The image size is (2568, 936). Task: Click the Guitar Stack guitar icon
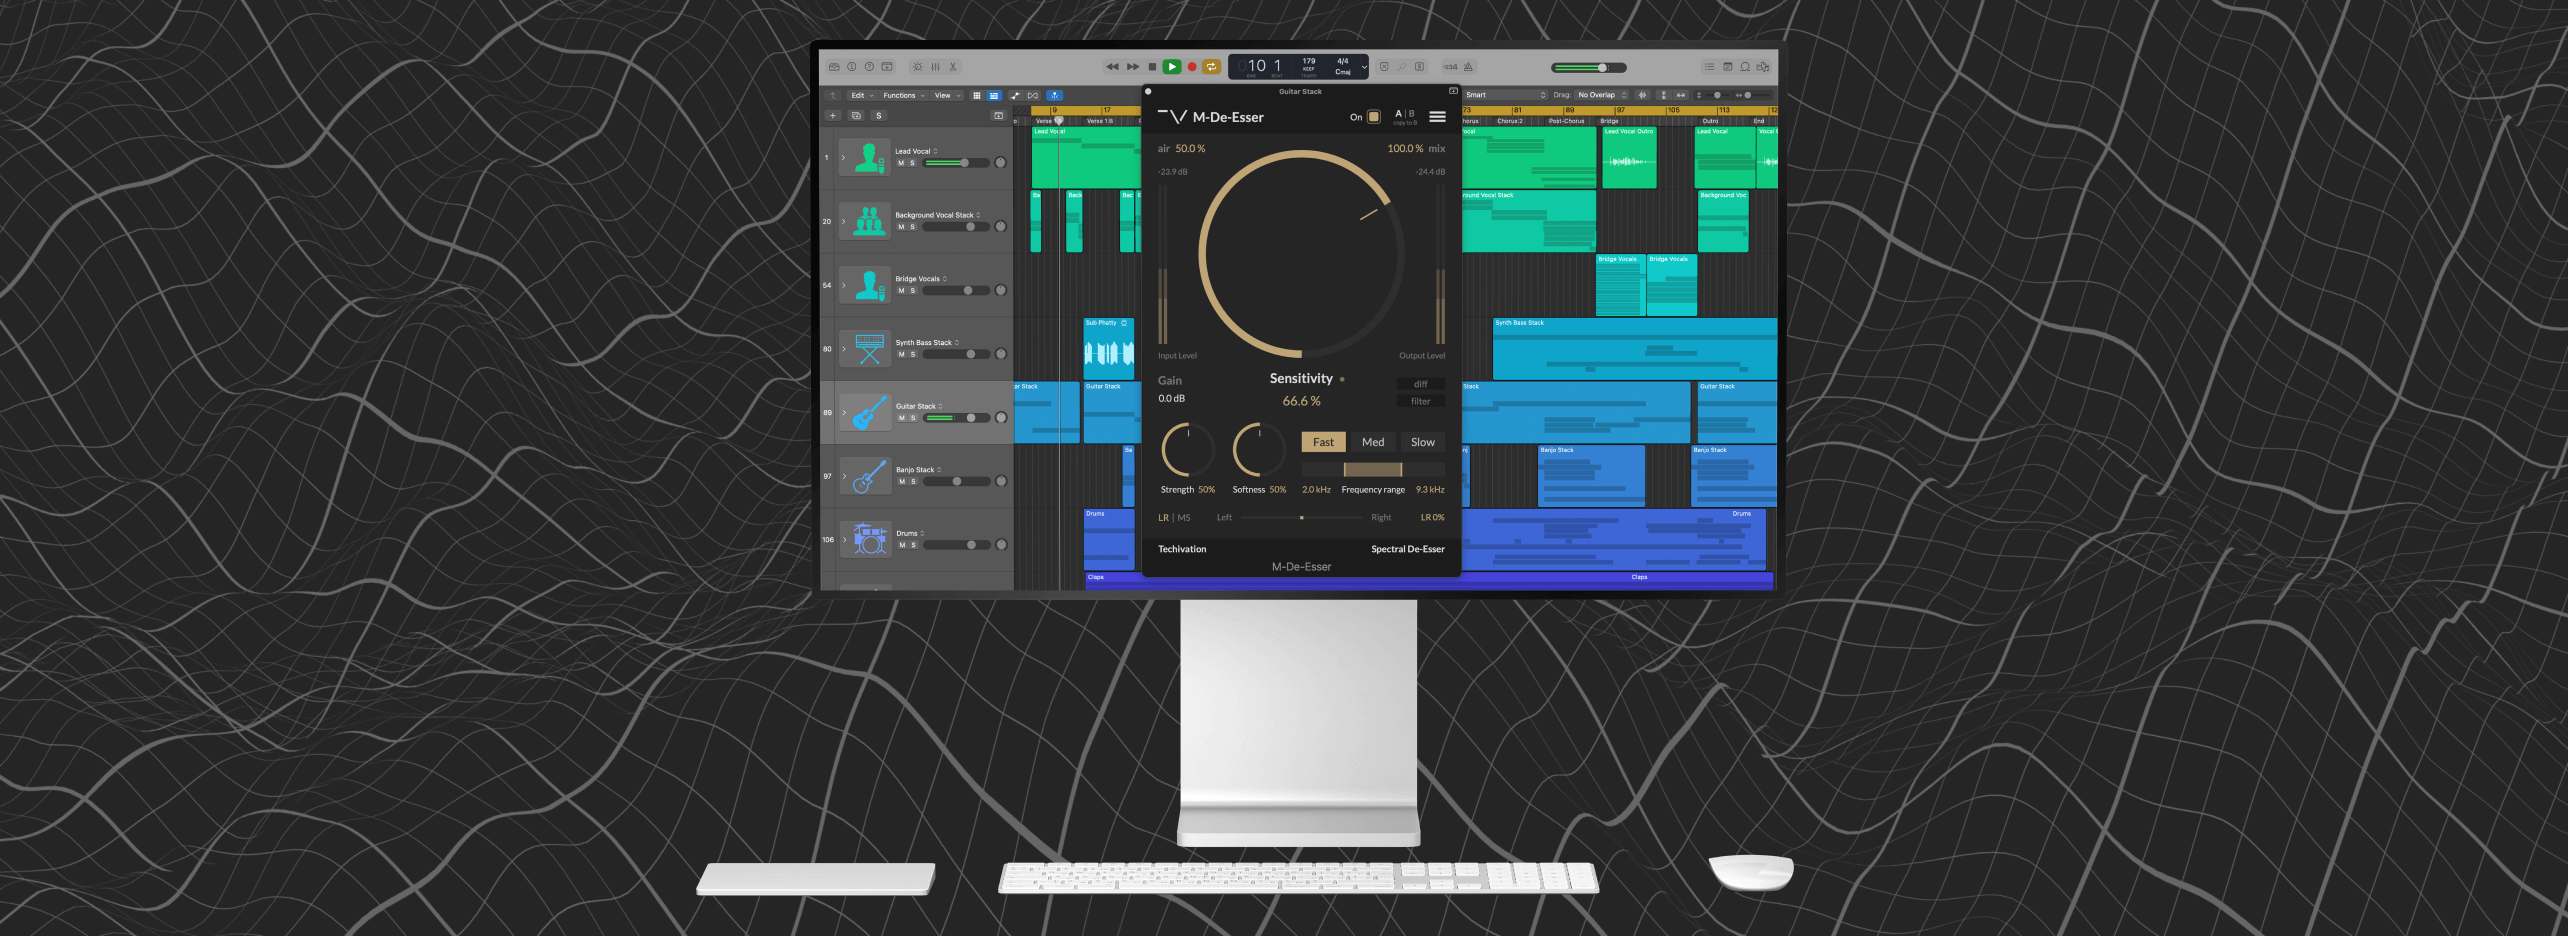click(868, 412)
